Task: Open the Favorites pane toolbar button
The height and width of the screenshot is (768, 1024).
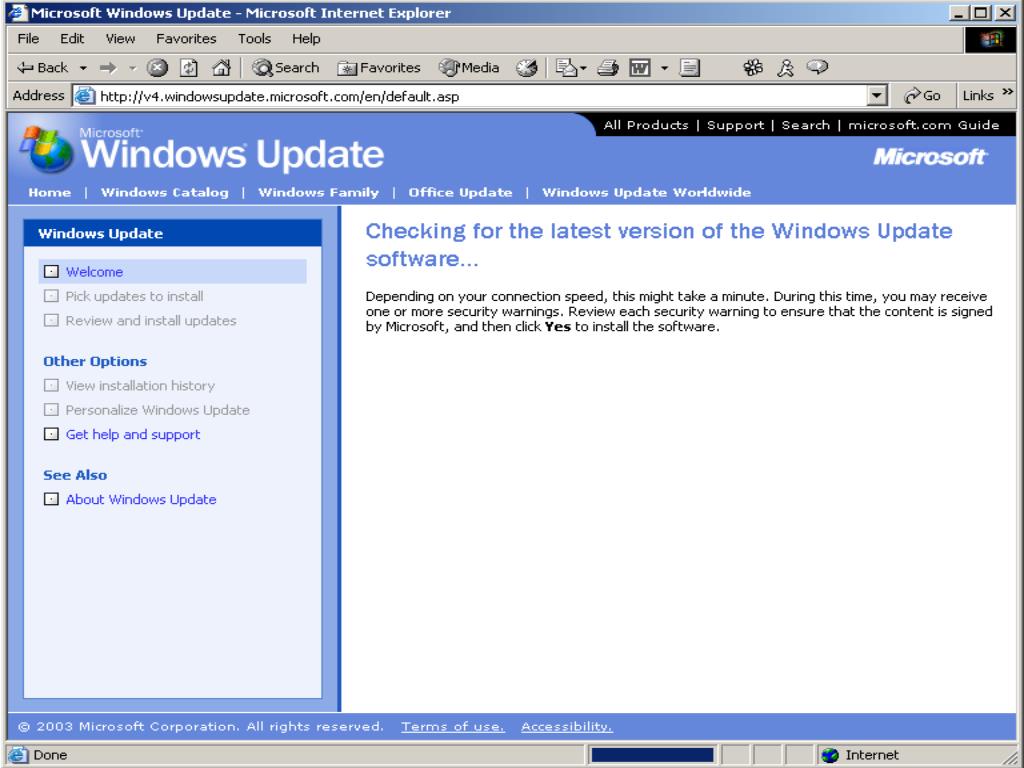Action: tap(379, 67)
